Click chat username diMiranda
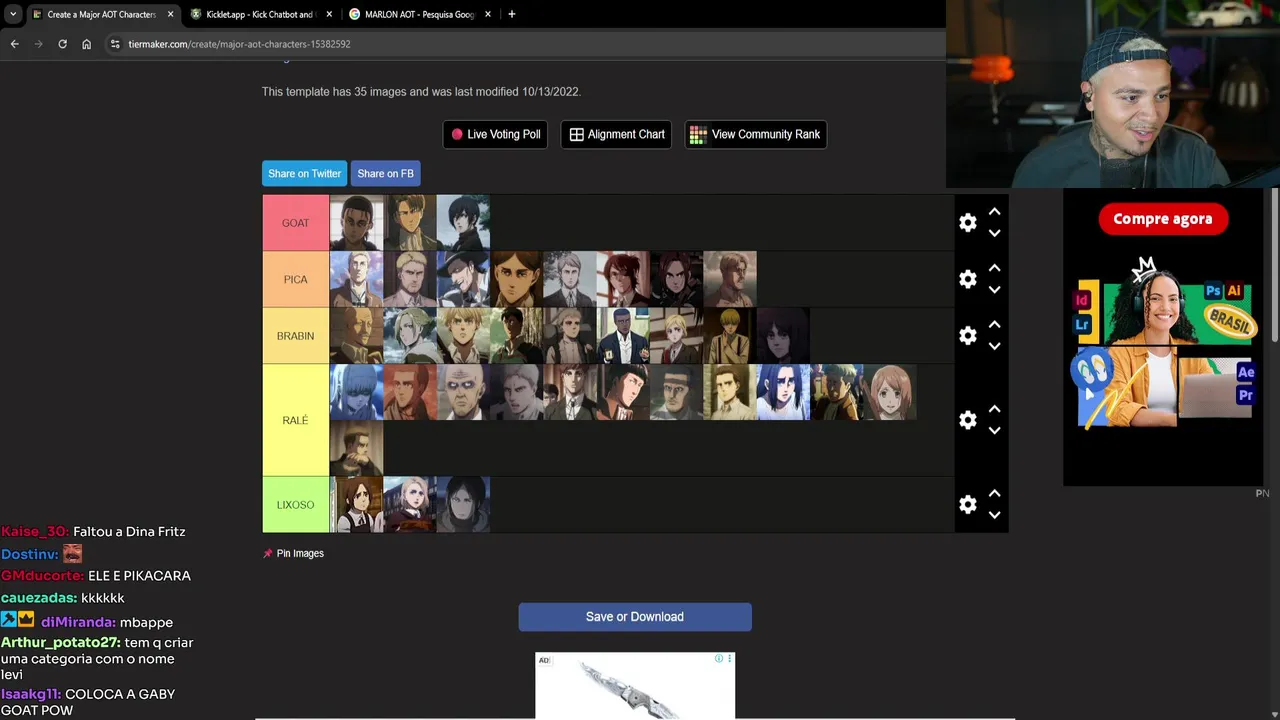The width and height of the screenshot is (1280, 720). click(x=78, y=622)
